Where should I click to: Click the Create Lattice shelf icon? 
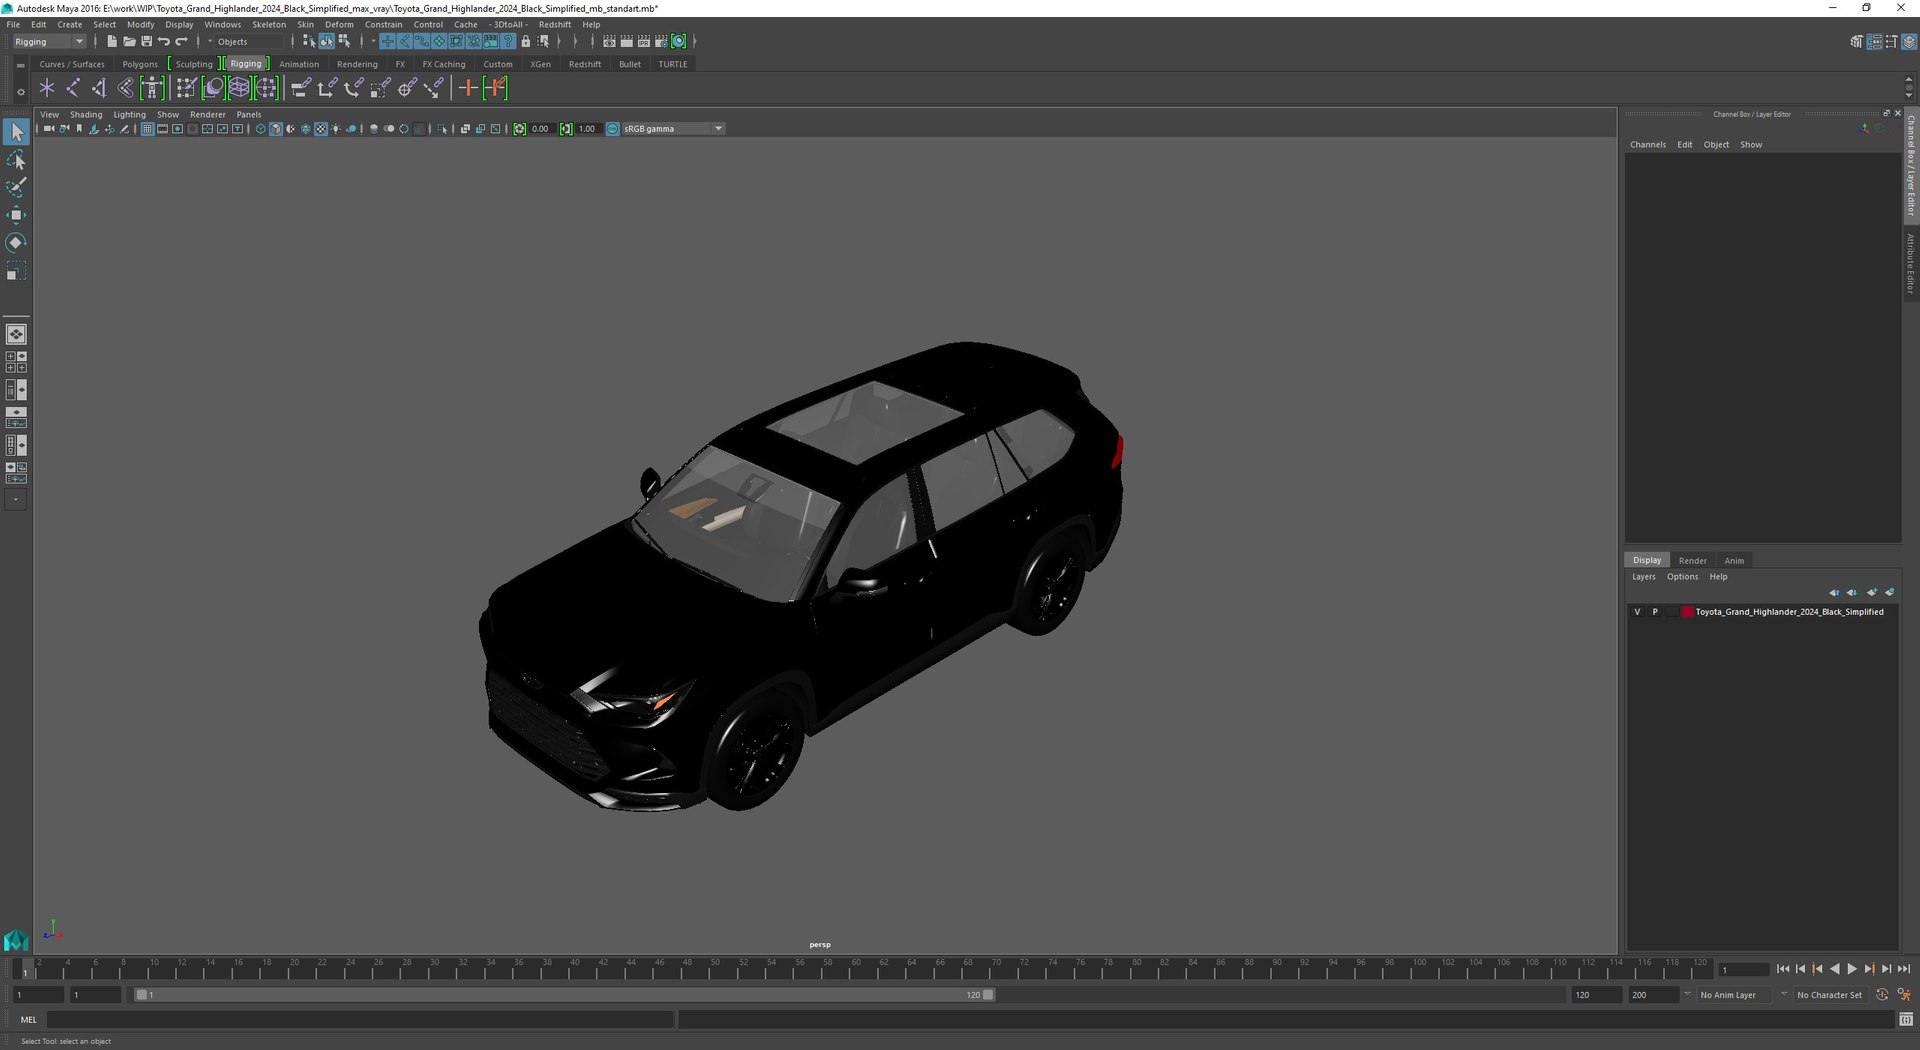click(239, 88)
